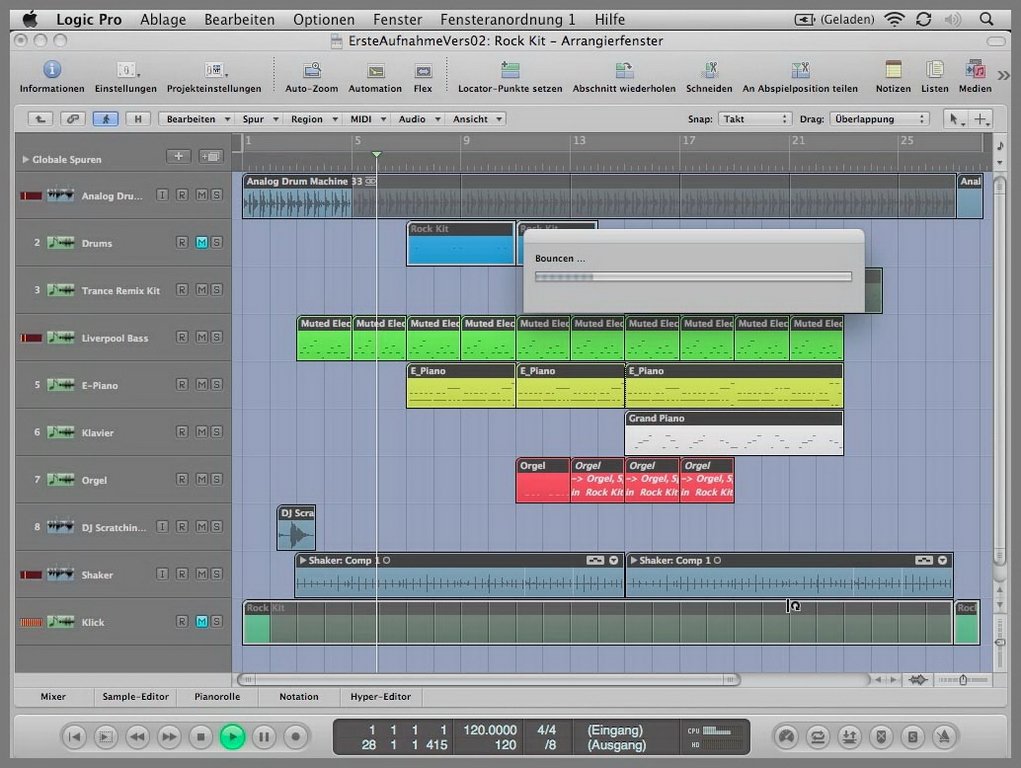
Task: Expand the Globale Spuren section
Action: (25, 159)
